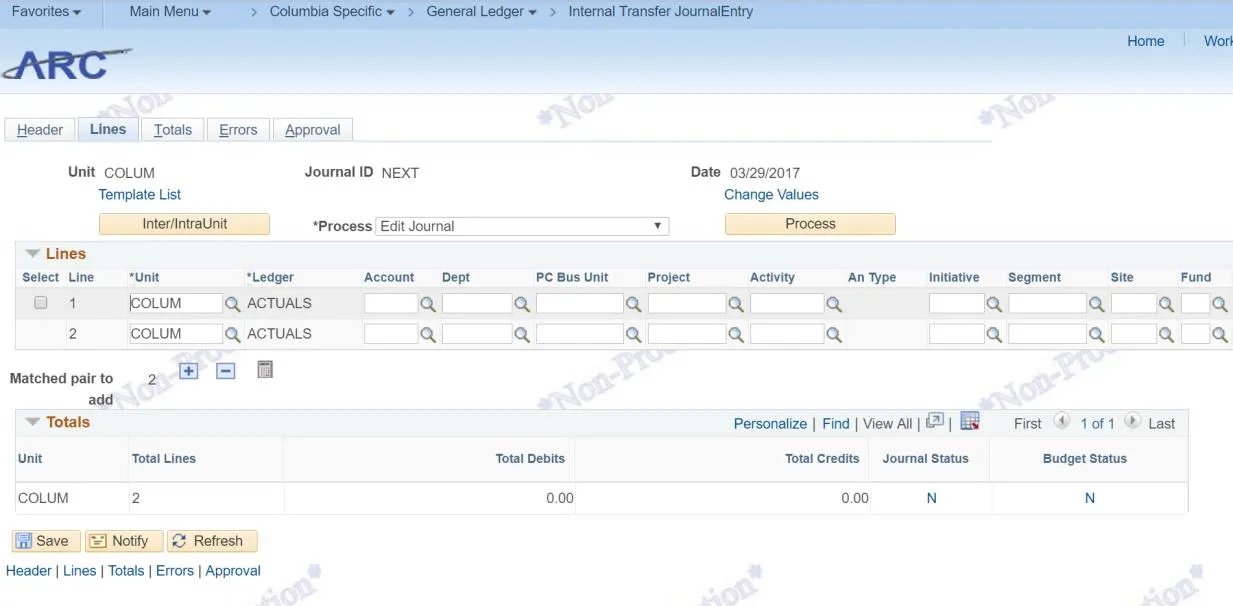The width and height of the screenshot is (1233, 606).
Task: Open Fund lookup for line 1
Action: [x=1220, y=304]
